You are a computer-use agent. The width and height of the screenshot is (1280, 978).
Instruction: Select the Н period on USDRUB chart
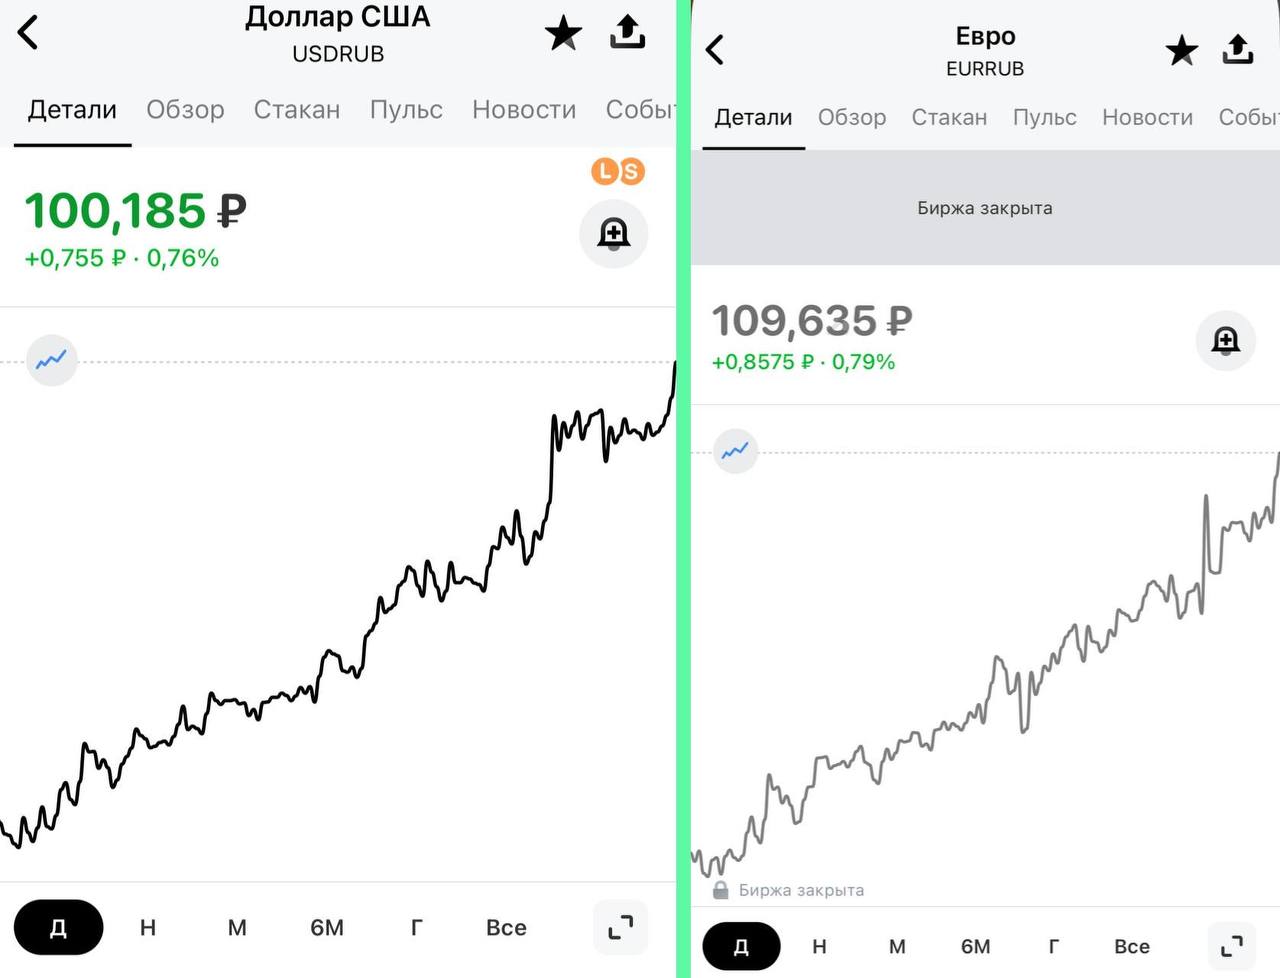(148, 927)
